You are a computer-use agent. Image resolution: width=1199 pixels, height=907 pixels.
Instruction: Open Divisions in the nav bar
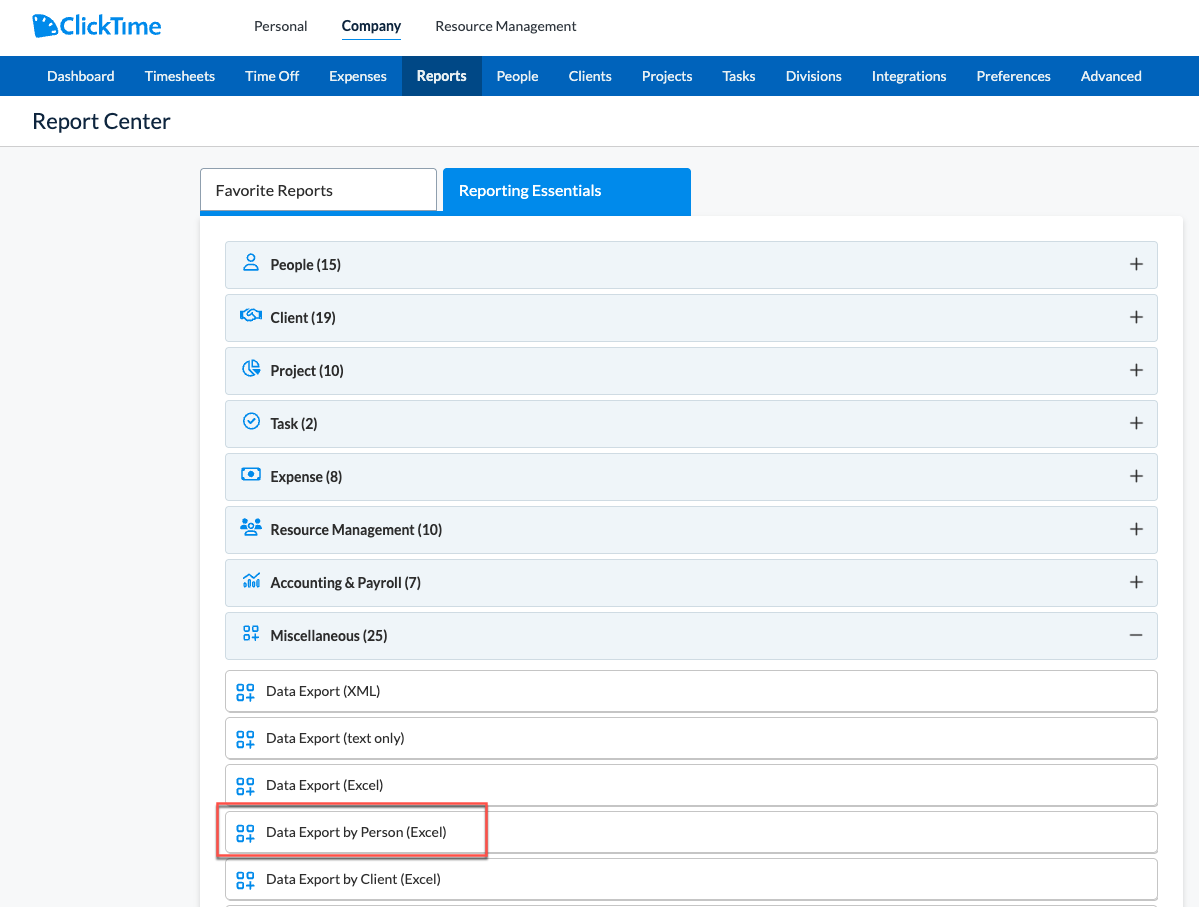pos(814,76)
